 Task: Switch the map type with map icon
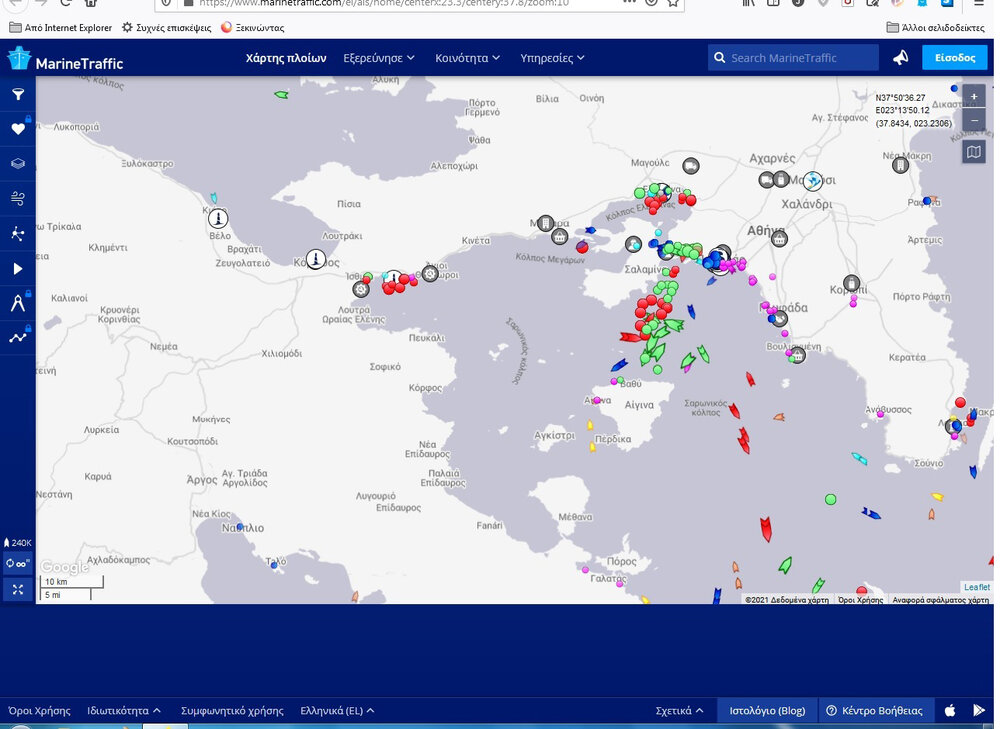[974, 152]
